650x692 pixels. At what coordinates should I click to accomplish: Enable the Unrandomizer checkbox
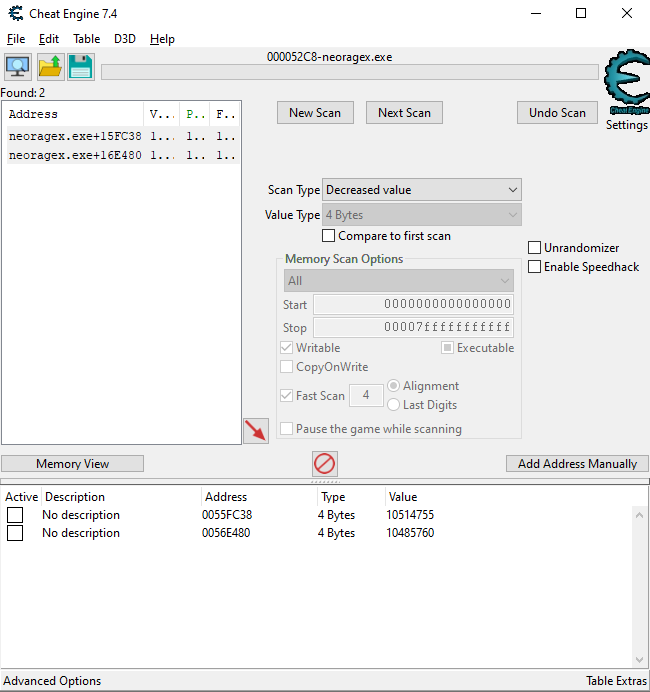(534, 248)
